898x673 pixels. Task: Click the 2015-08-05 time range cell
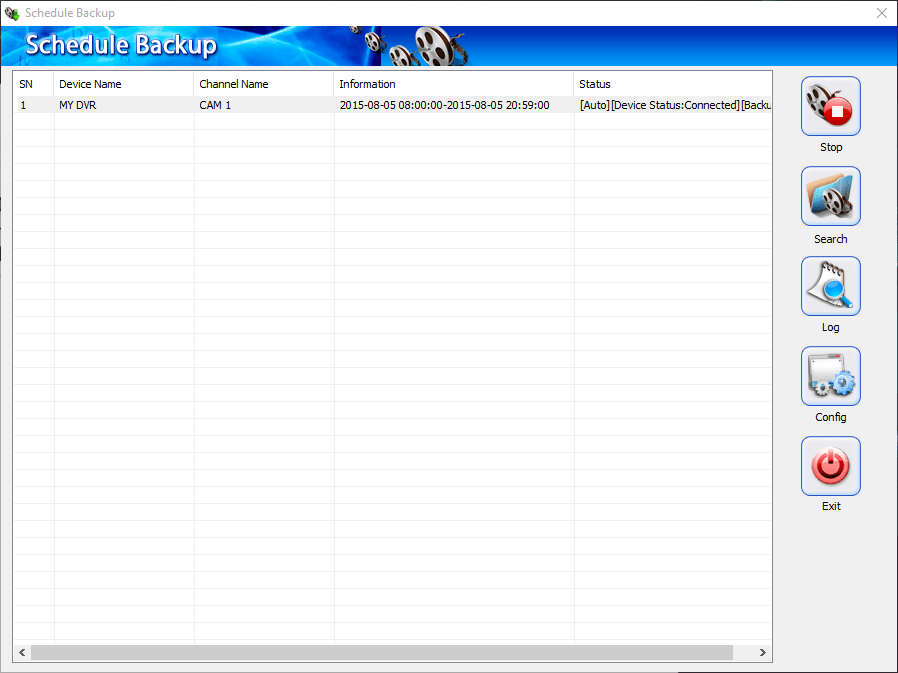click(454, 105)
